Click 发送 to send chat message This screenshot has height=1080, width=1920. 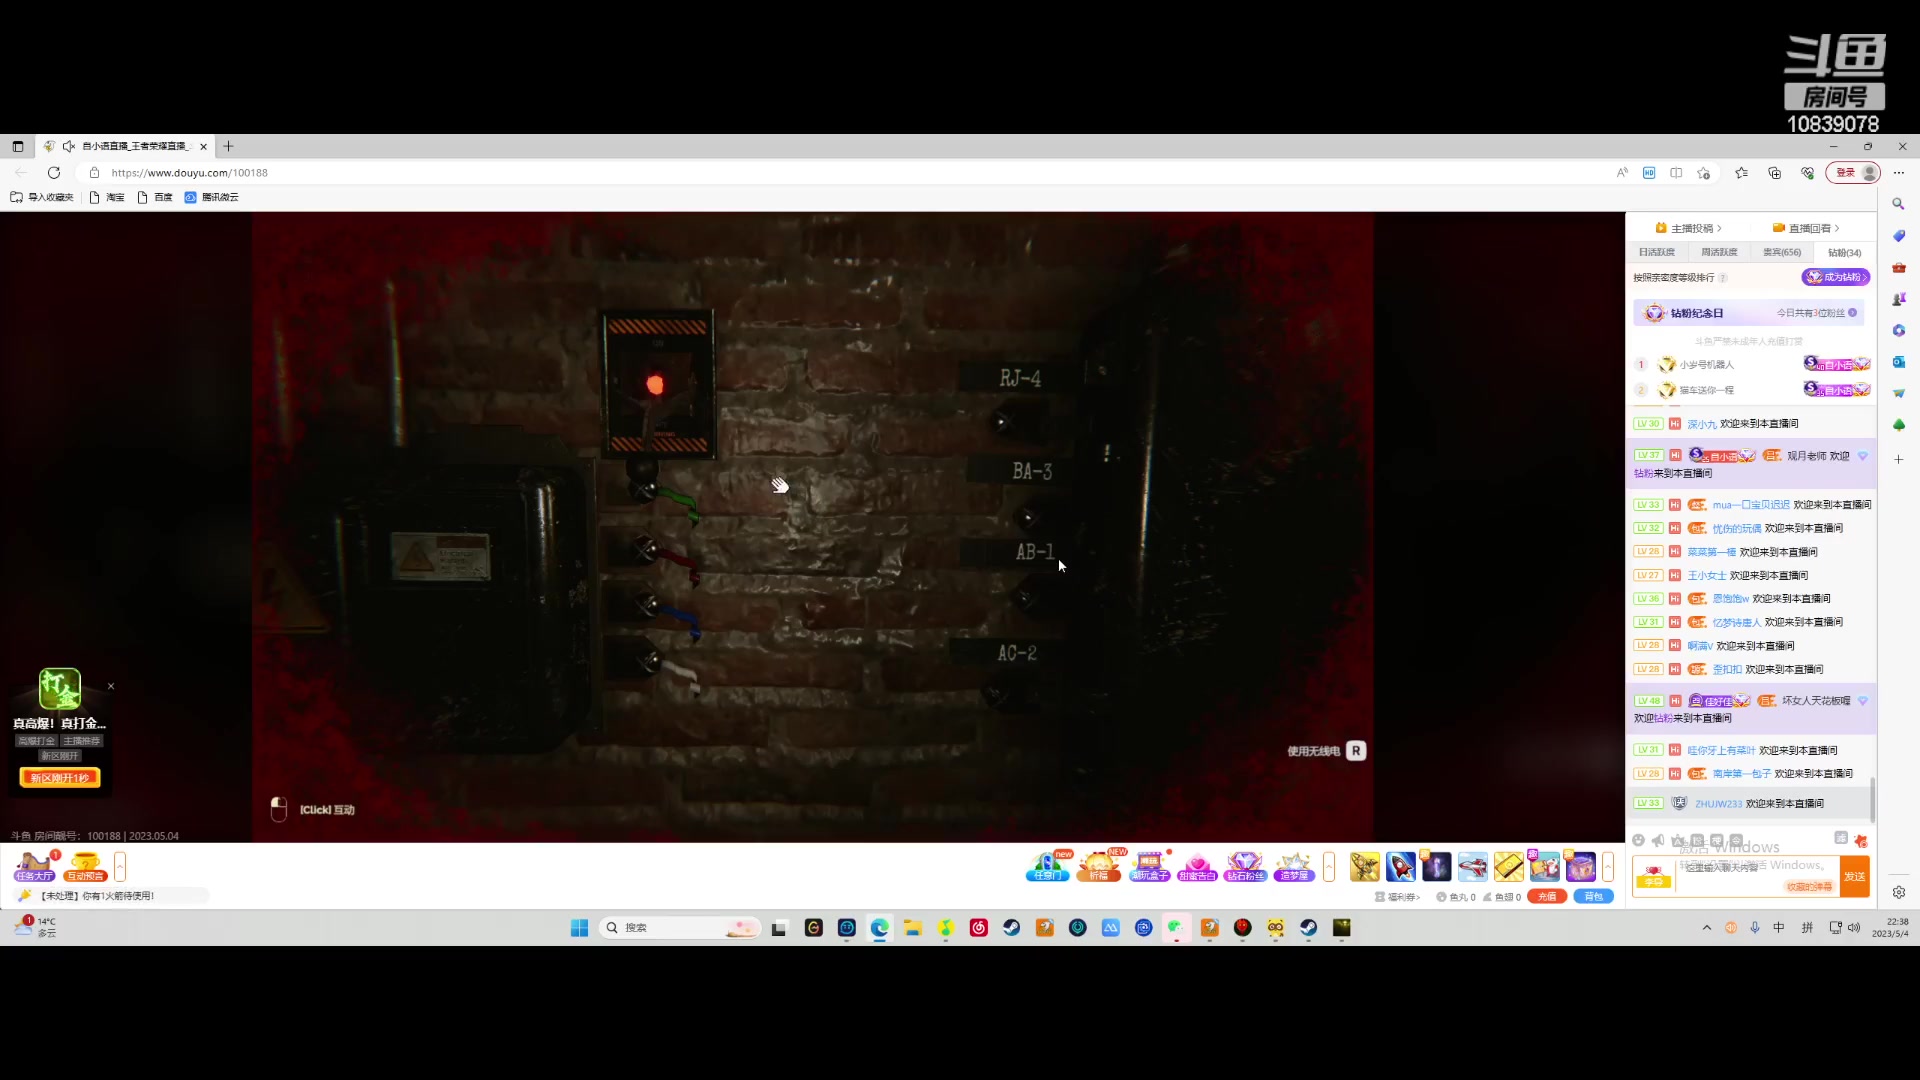(1855, 877)
